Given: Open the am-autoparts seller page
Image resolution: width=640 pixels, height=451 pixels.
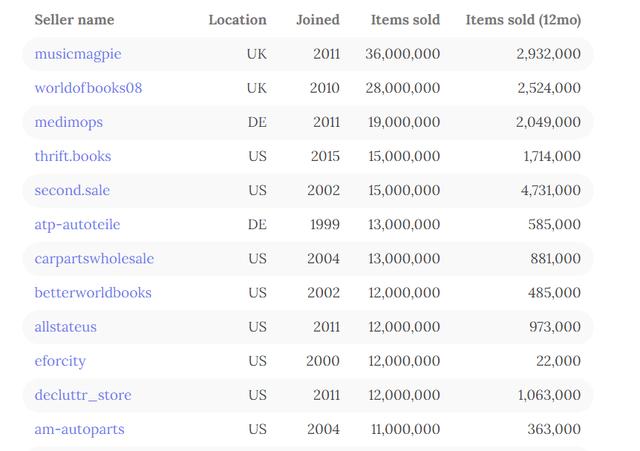Looking at the screenshot, I should (80, 429).
